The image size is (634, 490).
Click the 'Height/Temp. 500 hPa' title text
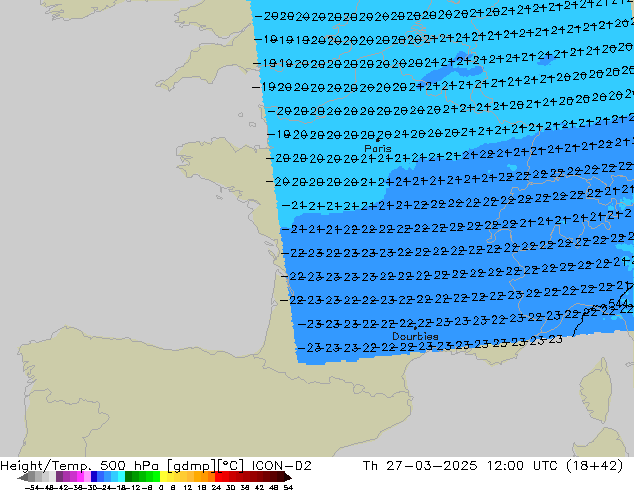(81, 466)
